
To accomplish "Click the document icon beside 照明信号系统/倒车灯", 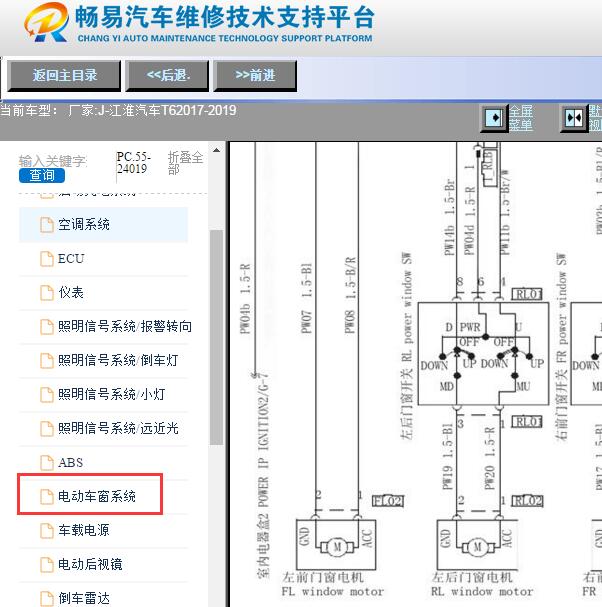I will click(47, 360).
